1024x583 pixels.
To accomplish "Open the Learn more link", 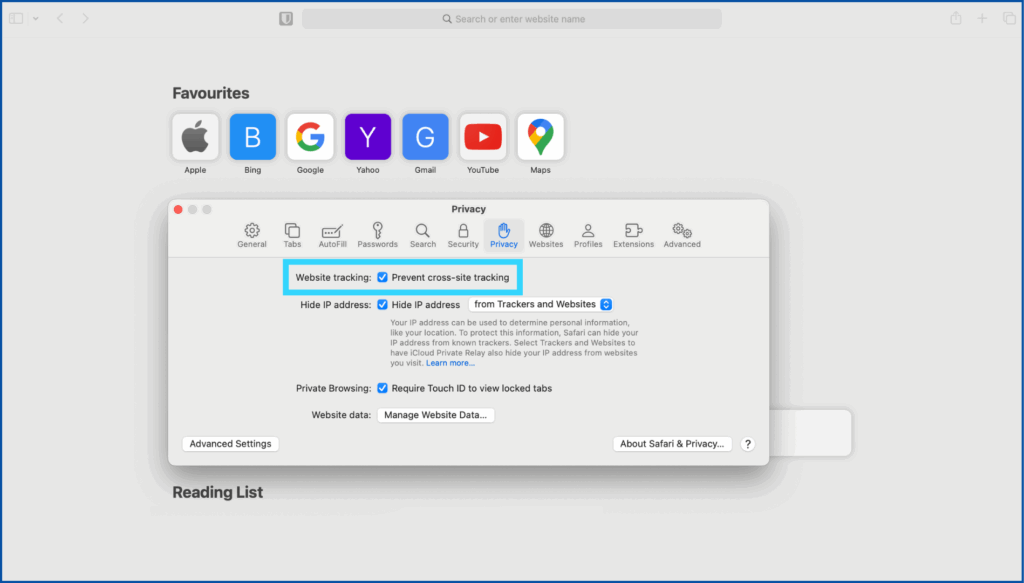I will click(450, 363).
